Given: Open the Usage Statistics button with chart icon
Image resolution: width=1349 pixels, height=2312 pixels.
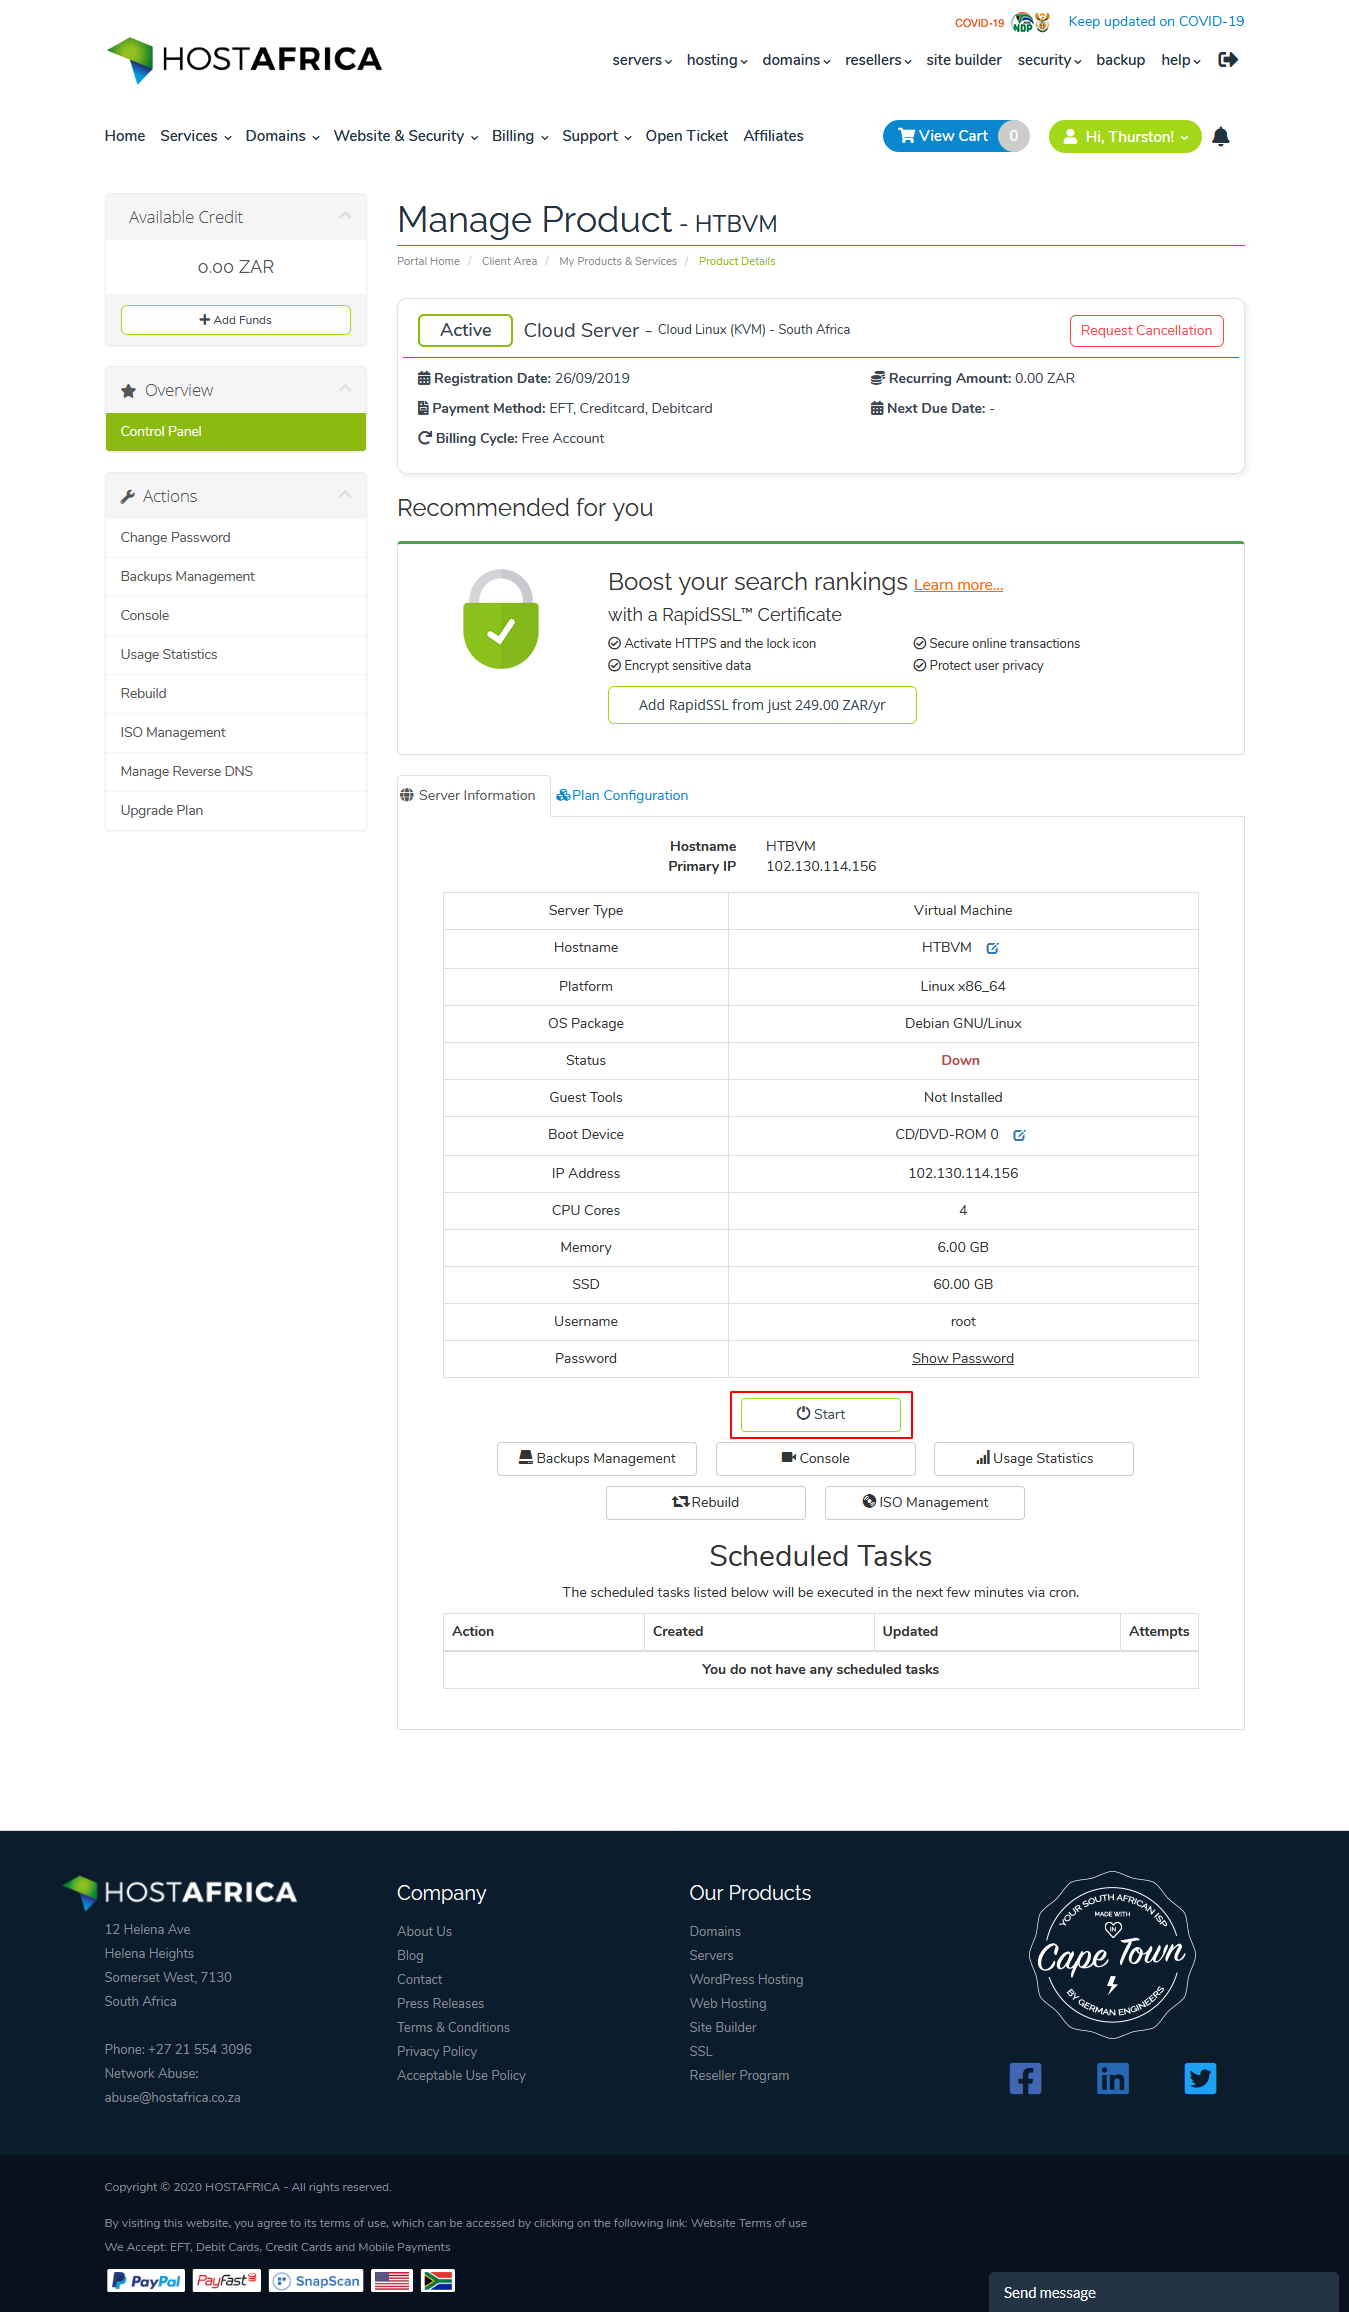Looking at the screenshot, I should click(1034, 1459).
